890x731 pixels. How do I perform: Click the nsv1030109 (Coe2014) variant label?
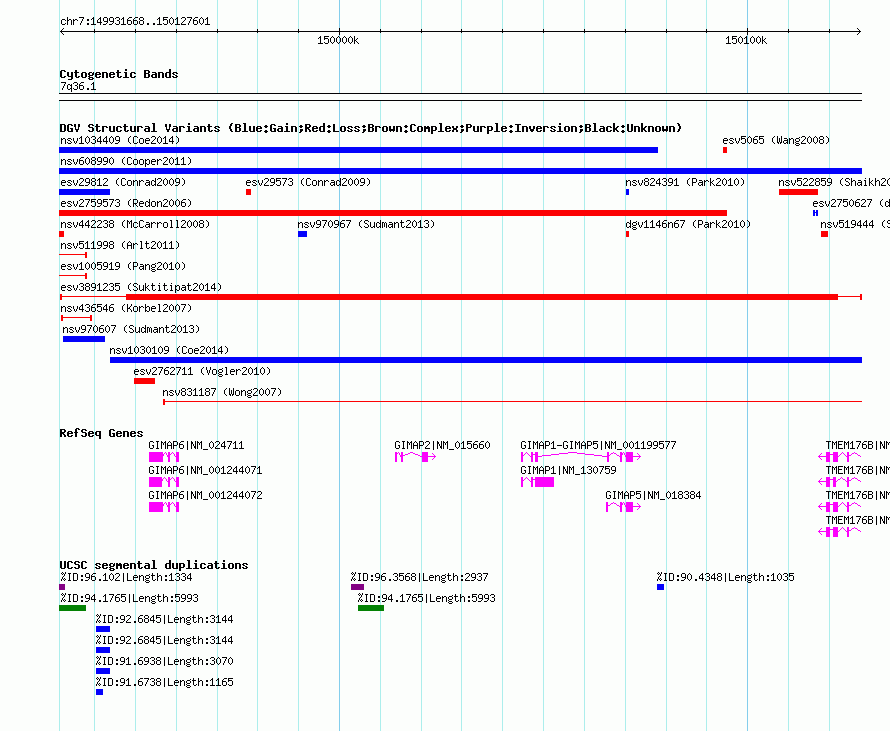169,350
